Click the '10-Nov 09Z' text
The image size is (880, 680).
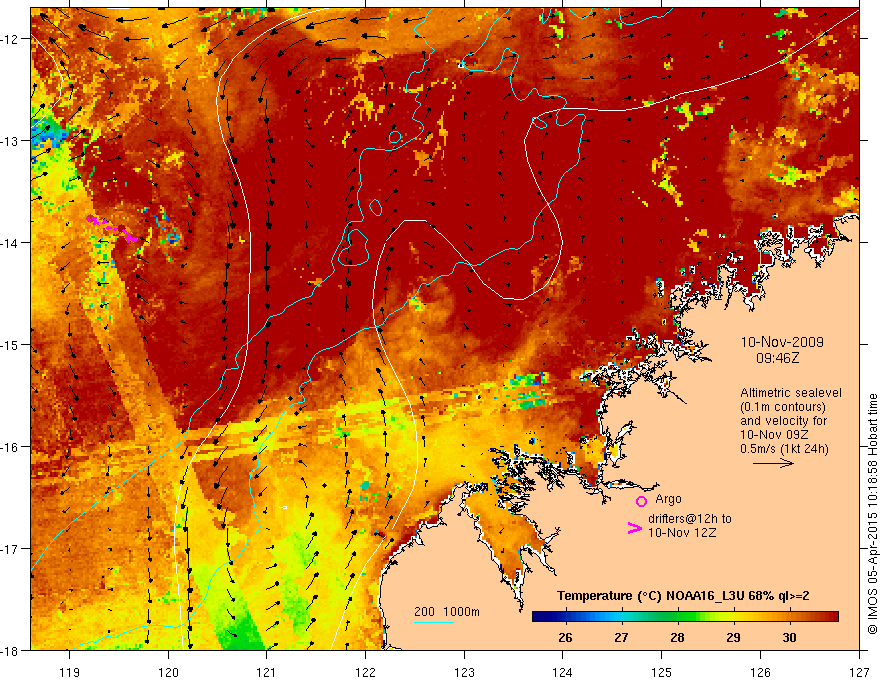772,435
